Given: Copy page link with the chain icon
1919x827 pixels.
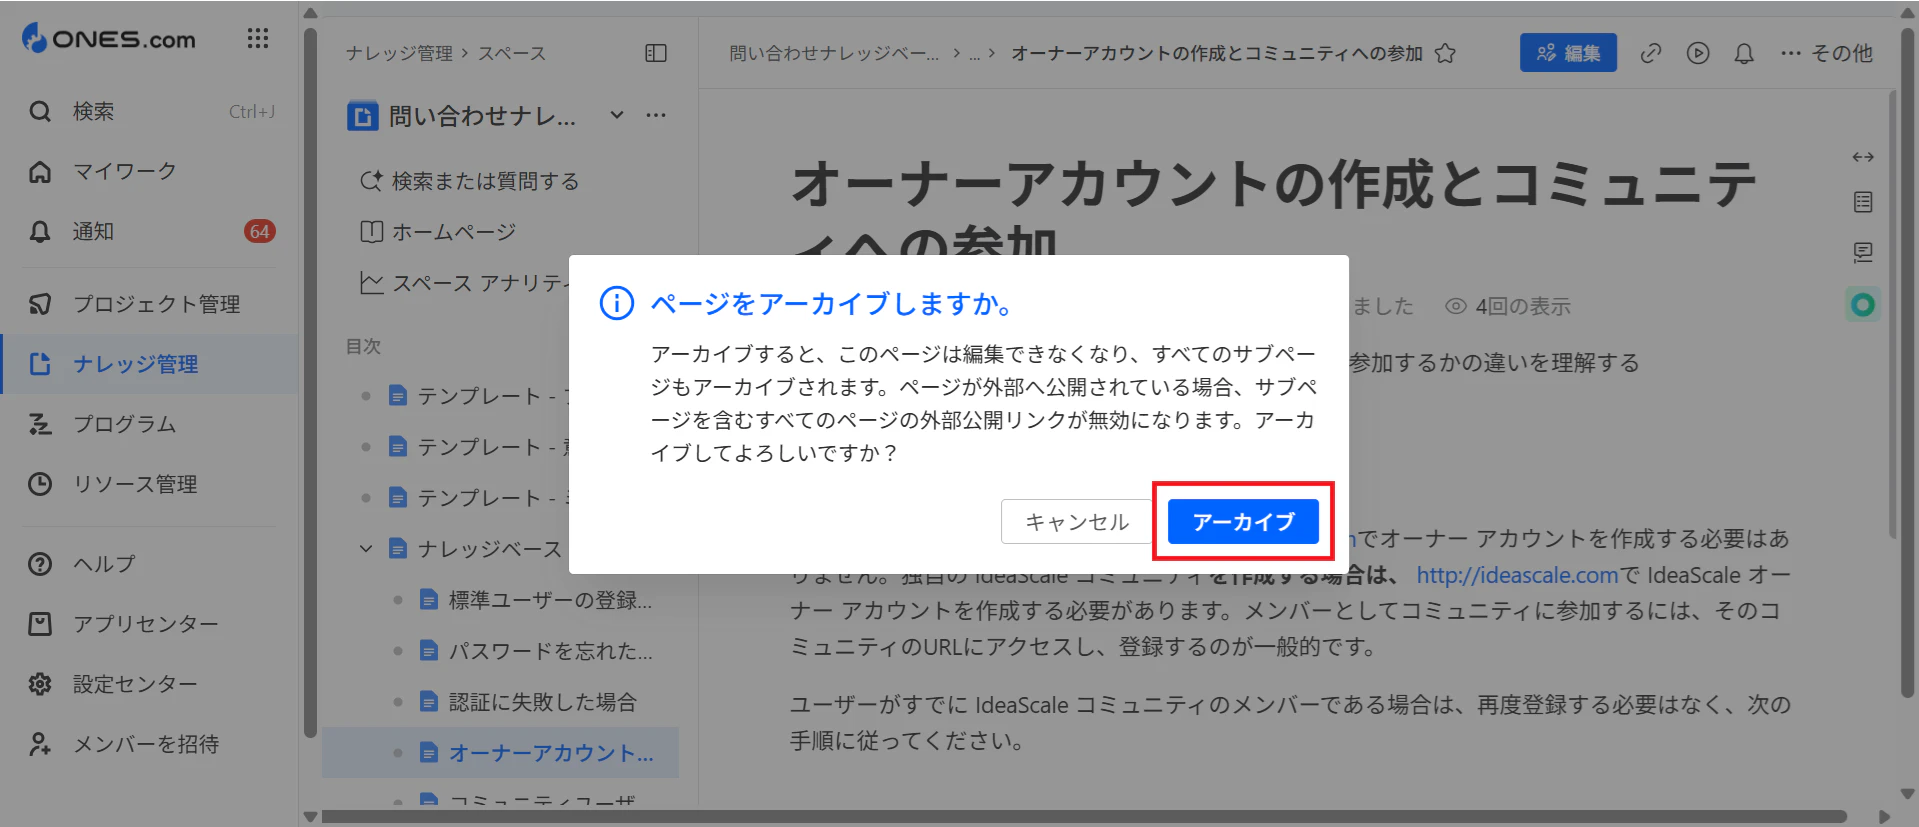Looking at the screenshot, I should pyautogui.click(x=1651, y=53).
